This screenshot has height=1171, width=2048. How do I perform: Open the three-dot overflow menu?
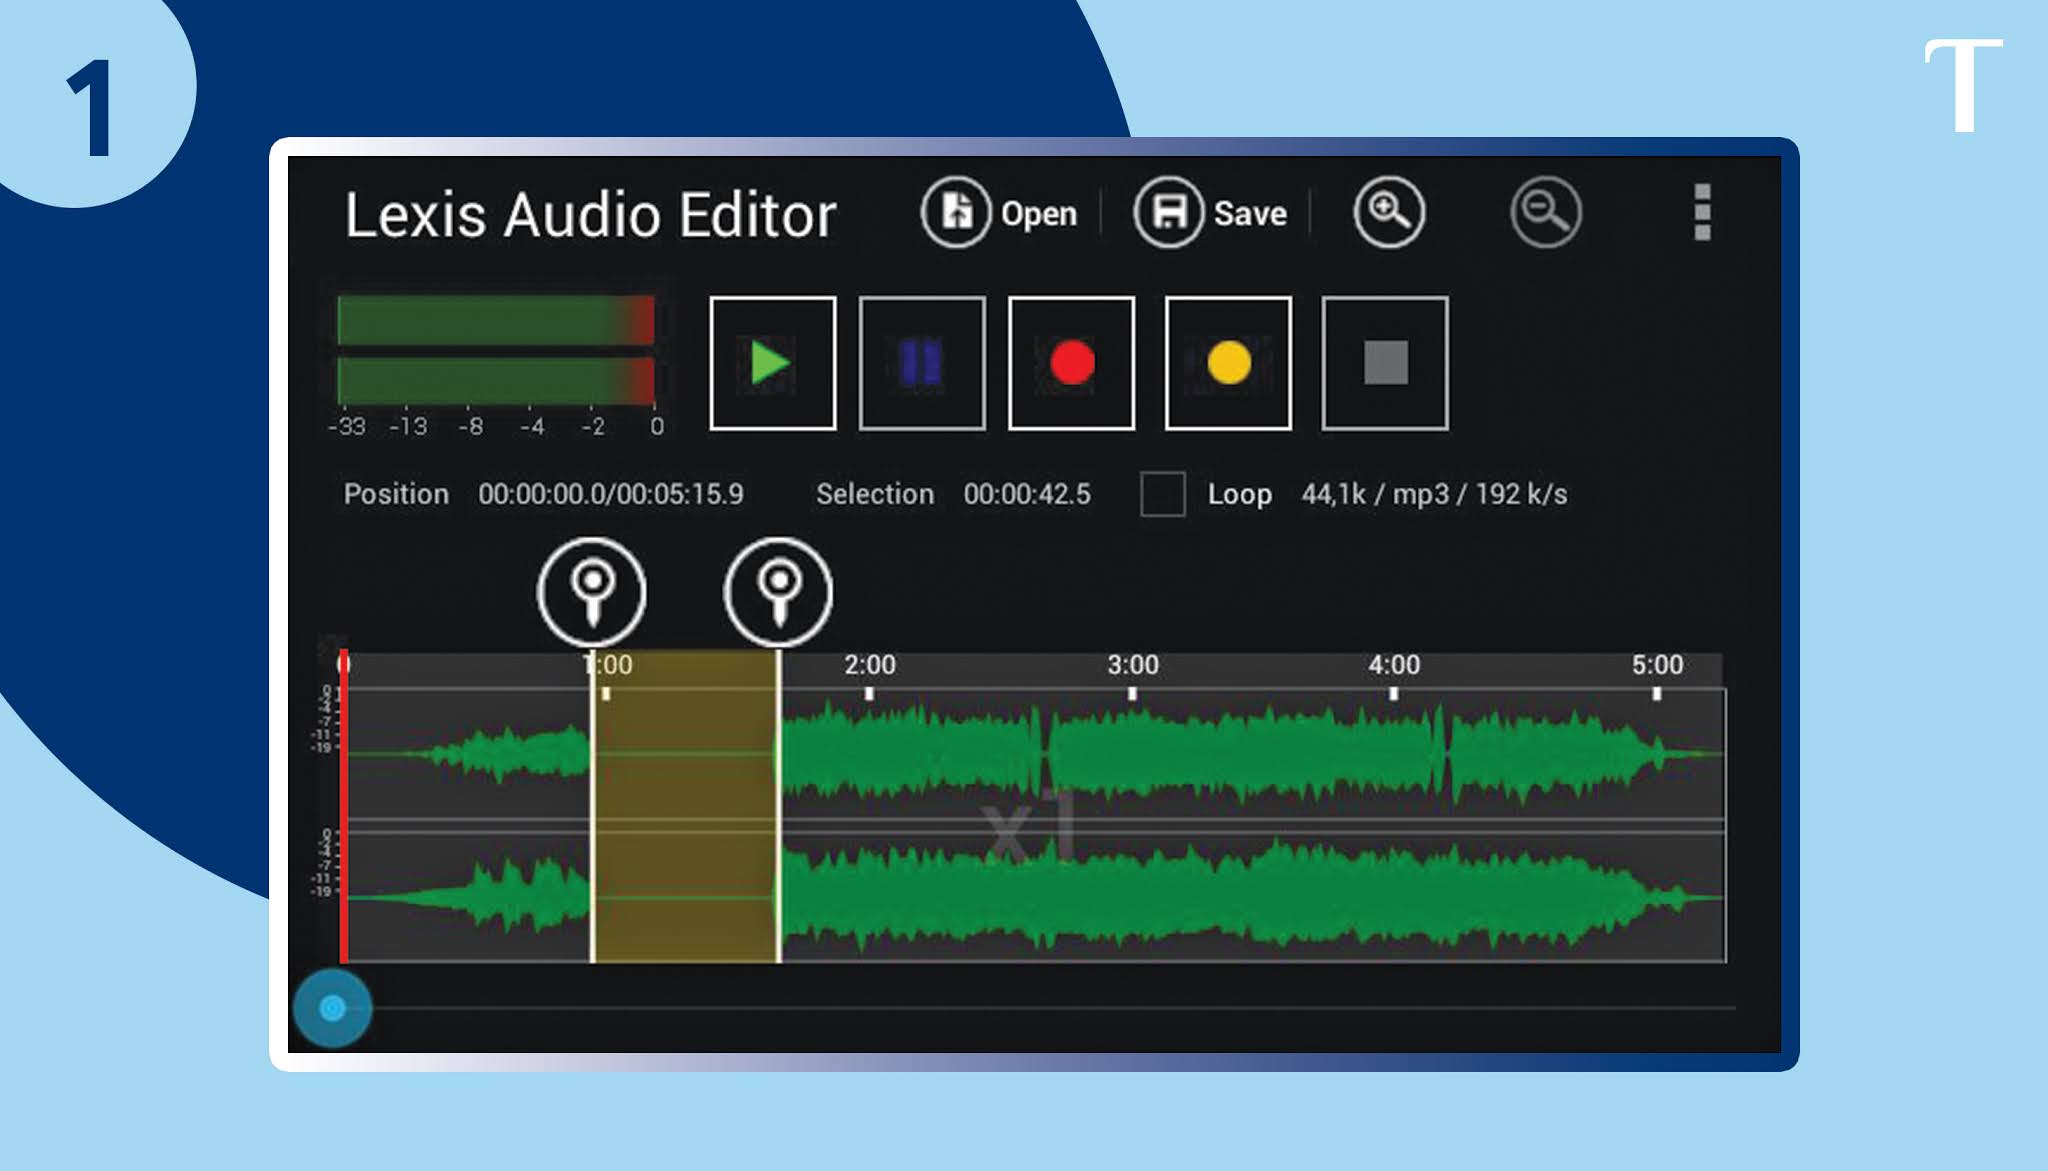[x=1702, y=212]
